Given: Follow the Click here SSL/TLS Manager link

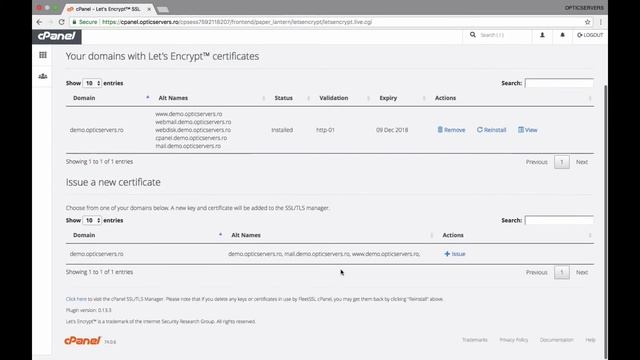Looking at the screenshot, I should tap(76, 299).
